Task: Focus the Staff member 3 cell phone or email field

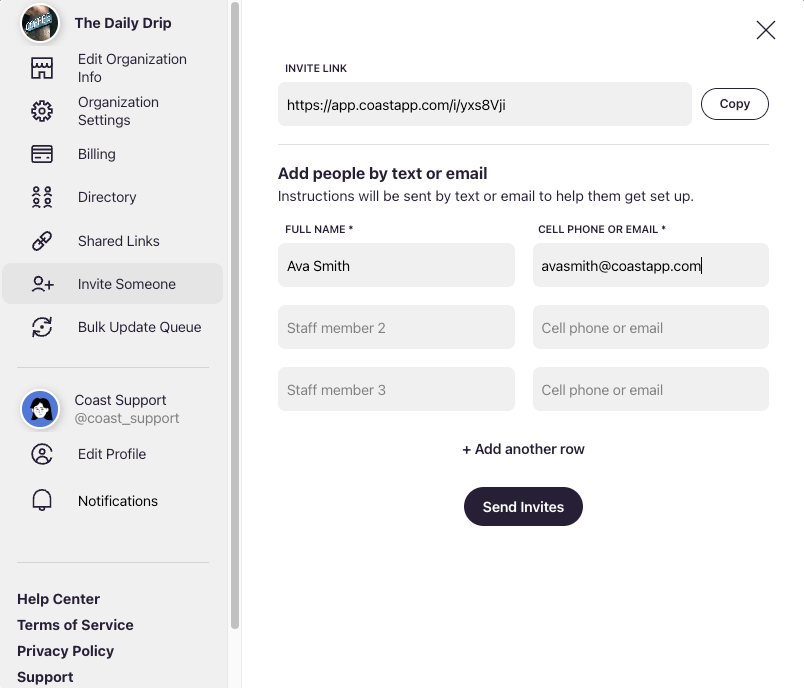Action: tap(650, 390)
